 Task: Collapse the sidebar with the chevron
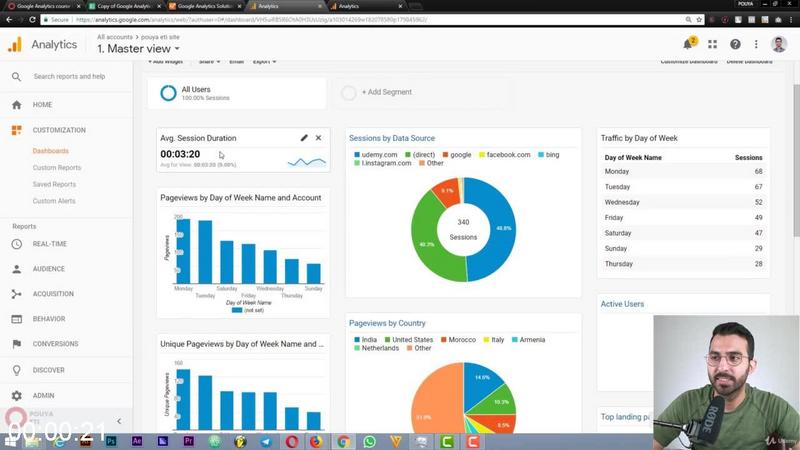(119, 421)
